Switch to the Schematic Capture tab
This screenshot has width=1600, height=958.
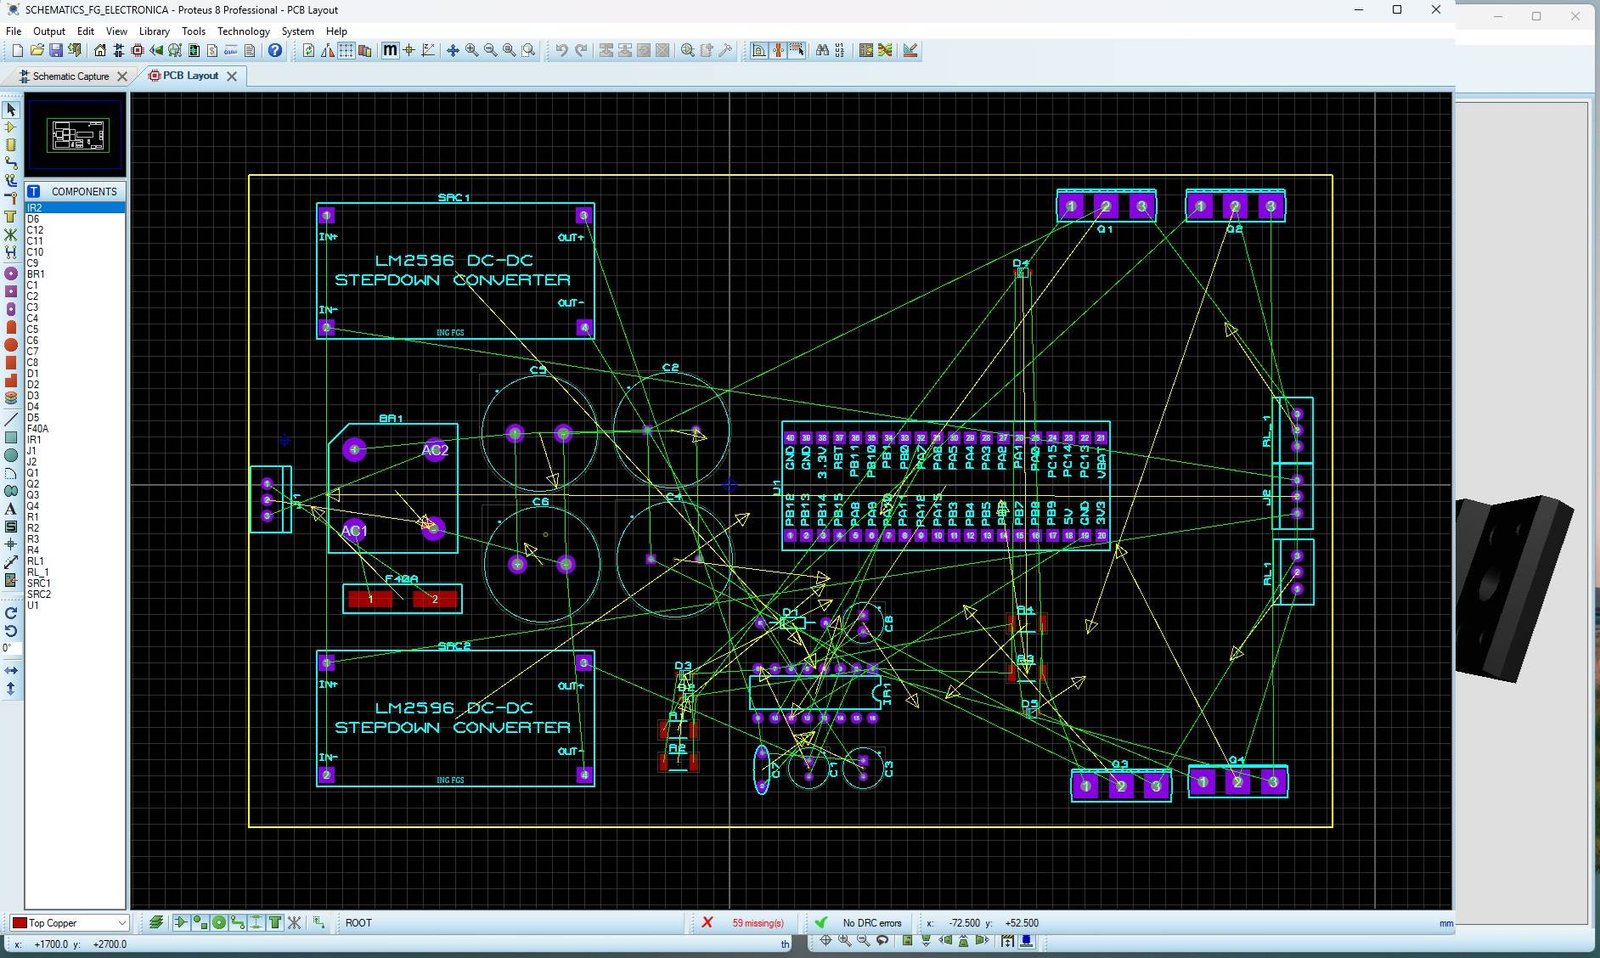coord(70,76)
